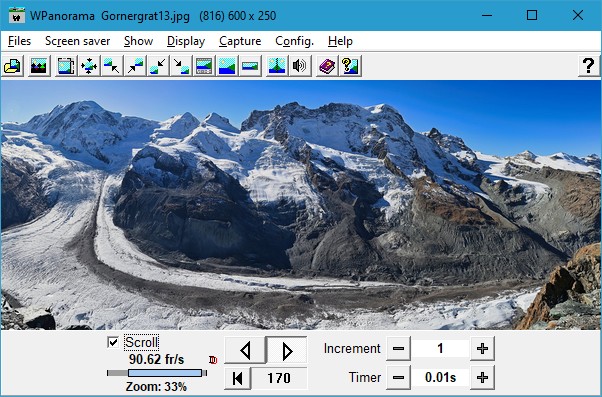
Task: Click the blue zoom slider bar
Action: (x=165, y=373)
